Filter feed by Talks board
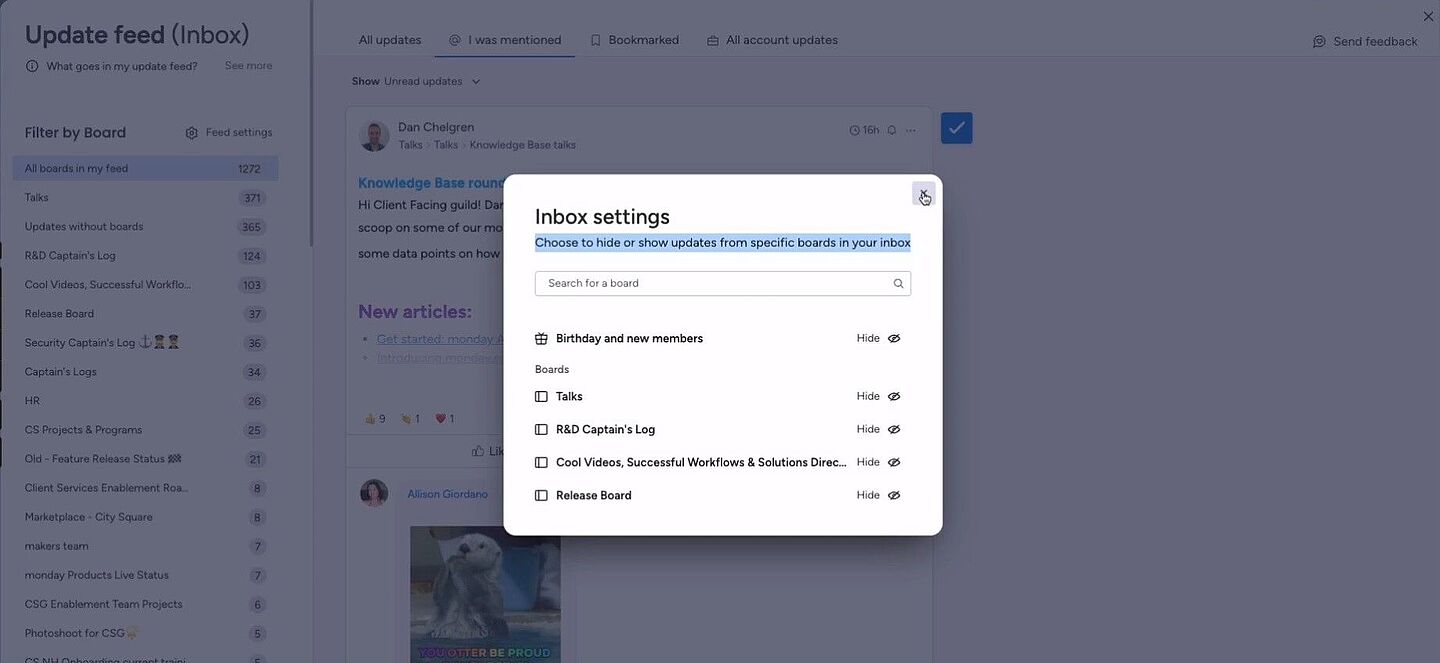 click(x=145, y=197)
